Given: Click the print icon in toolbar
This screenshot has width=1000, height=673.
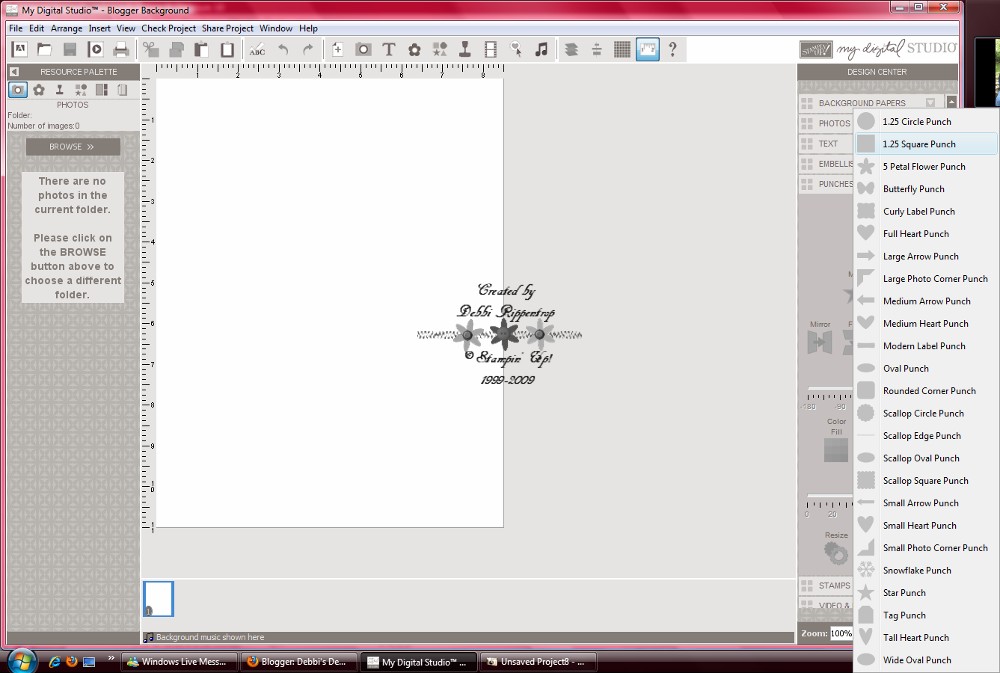Looking at the screenshot, I should (x=121, y=49).
